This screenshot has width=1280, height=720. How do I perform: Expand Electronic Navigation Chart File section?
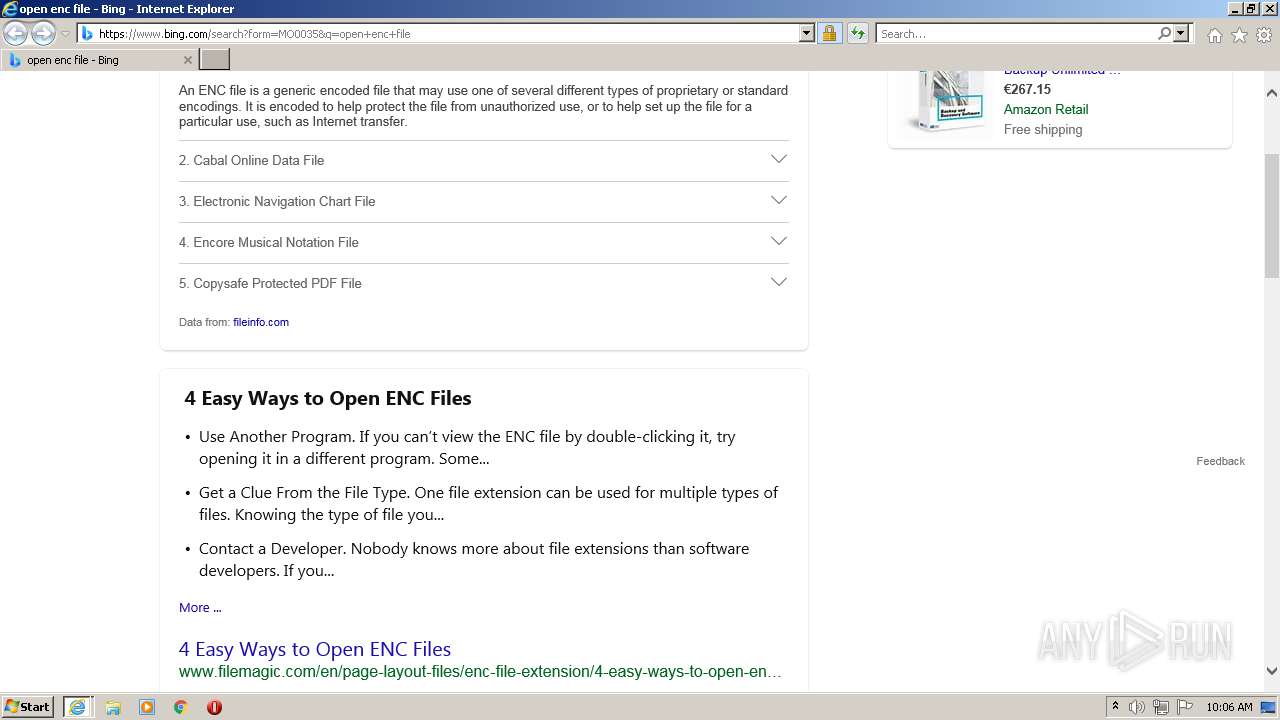tap(483, 201)
